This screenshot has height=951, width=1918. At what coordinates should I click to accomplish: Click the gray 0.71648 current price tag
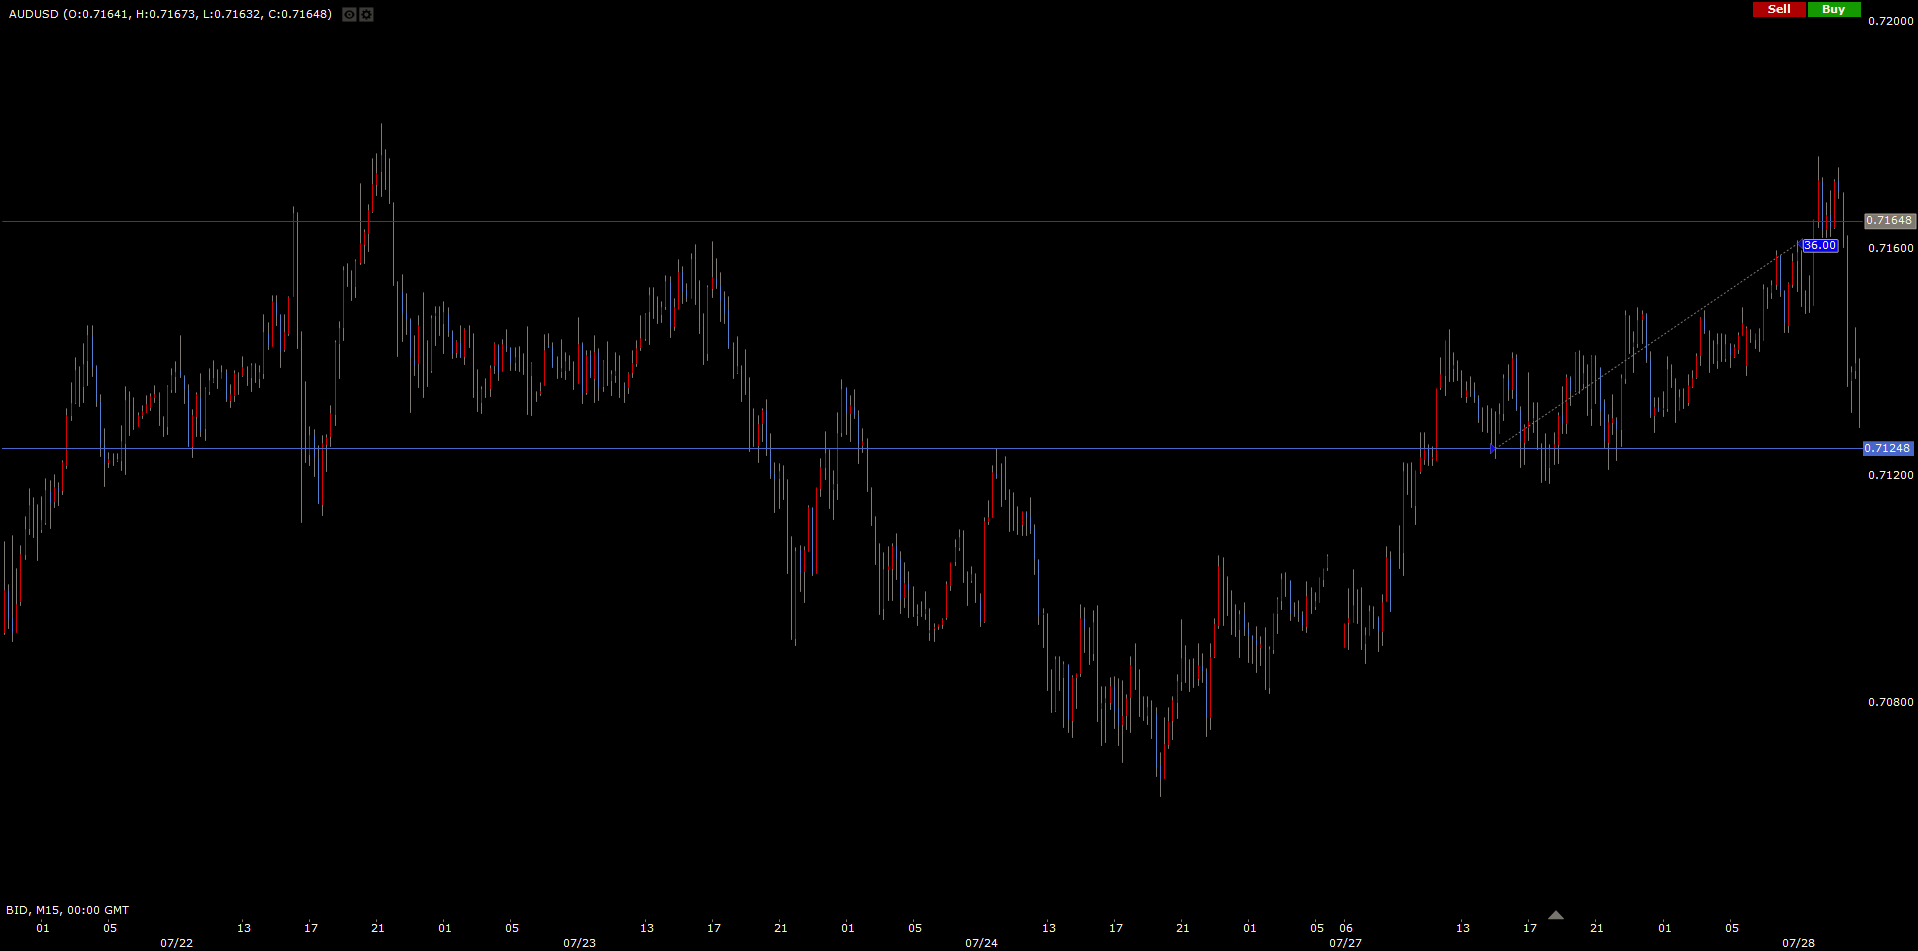(x=1888, y=221)
